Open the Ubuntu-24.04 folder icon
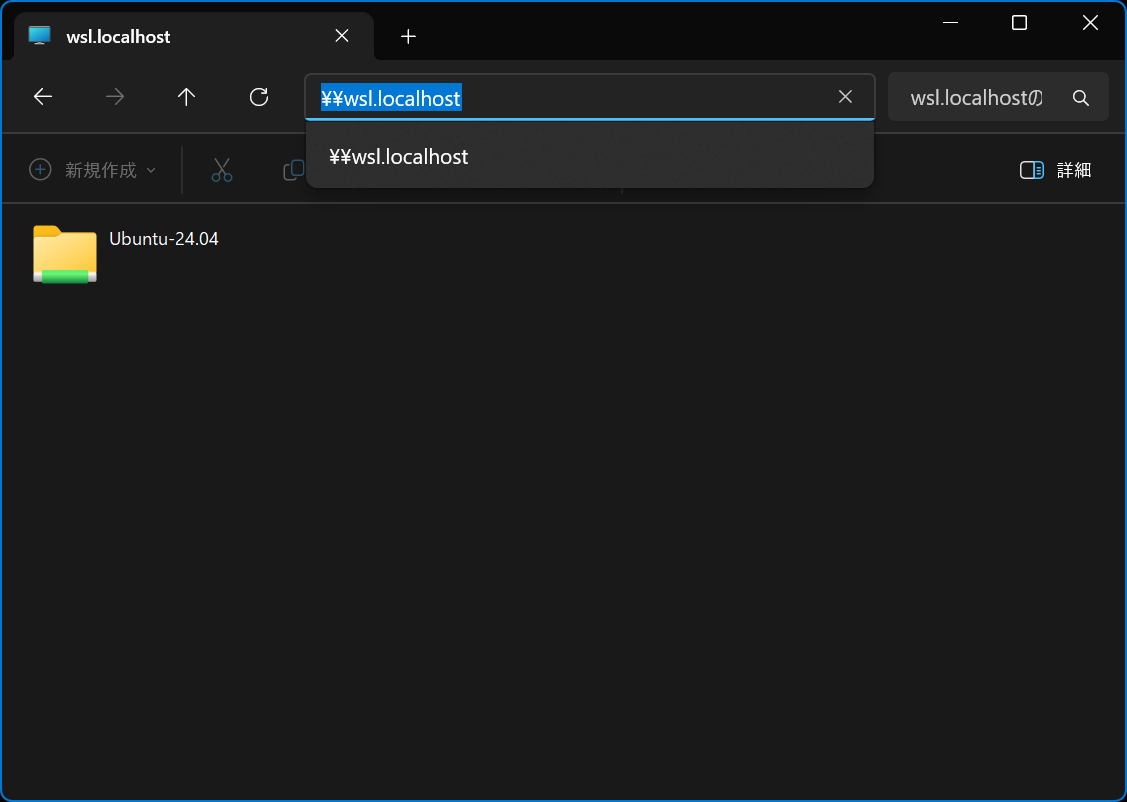 tap(65, 254)
